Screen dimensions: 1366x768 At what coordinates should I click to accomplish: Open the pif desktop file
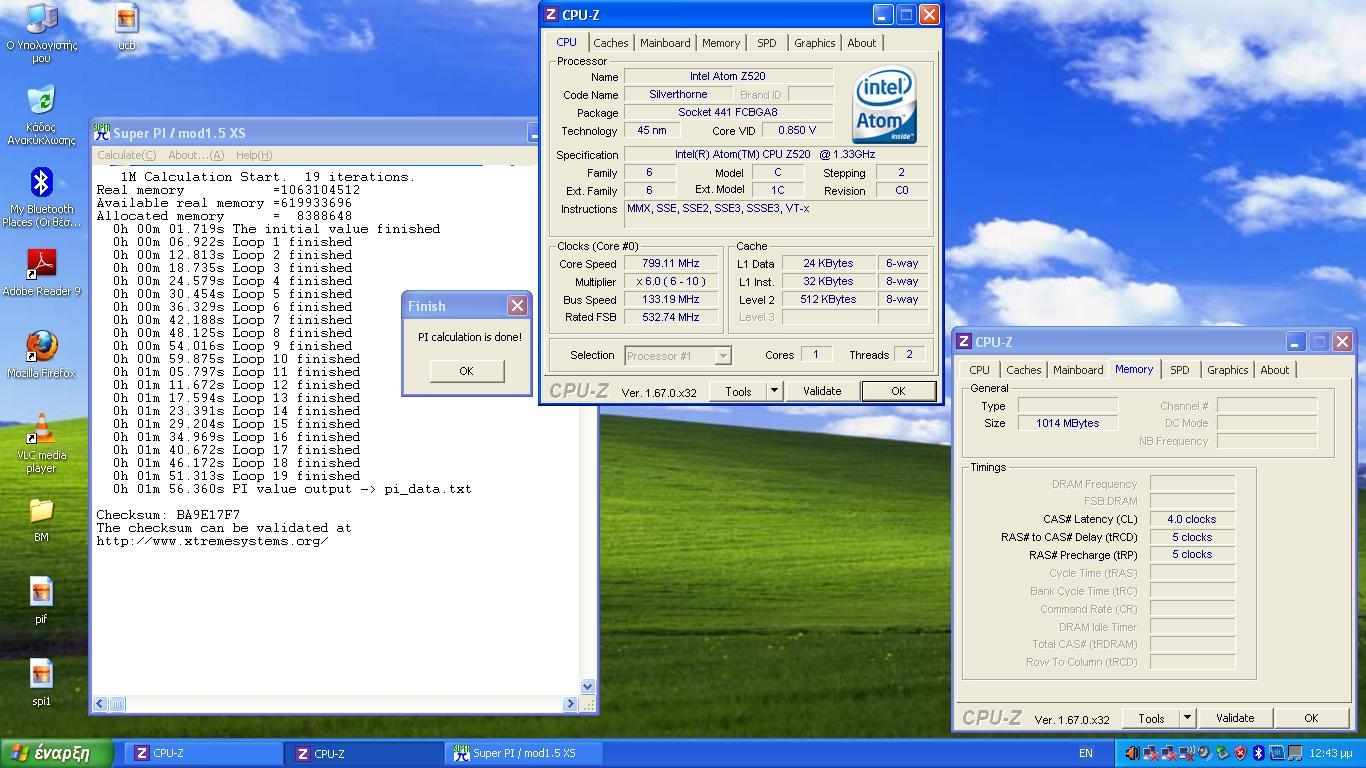click(41, 601)
